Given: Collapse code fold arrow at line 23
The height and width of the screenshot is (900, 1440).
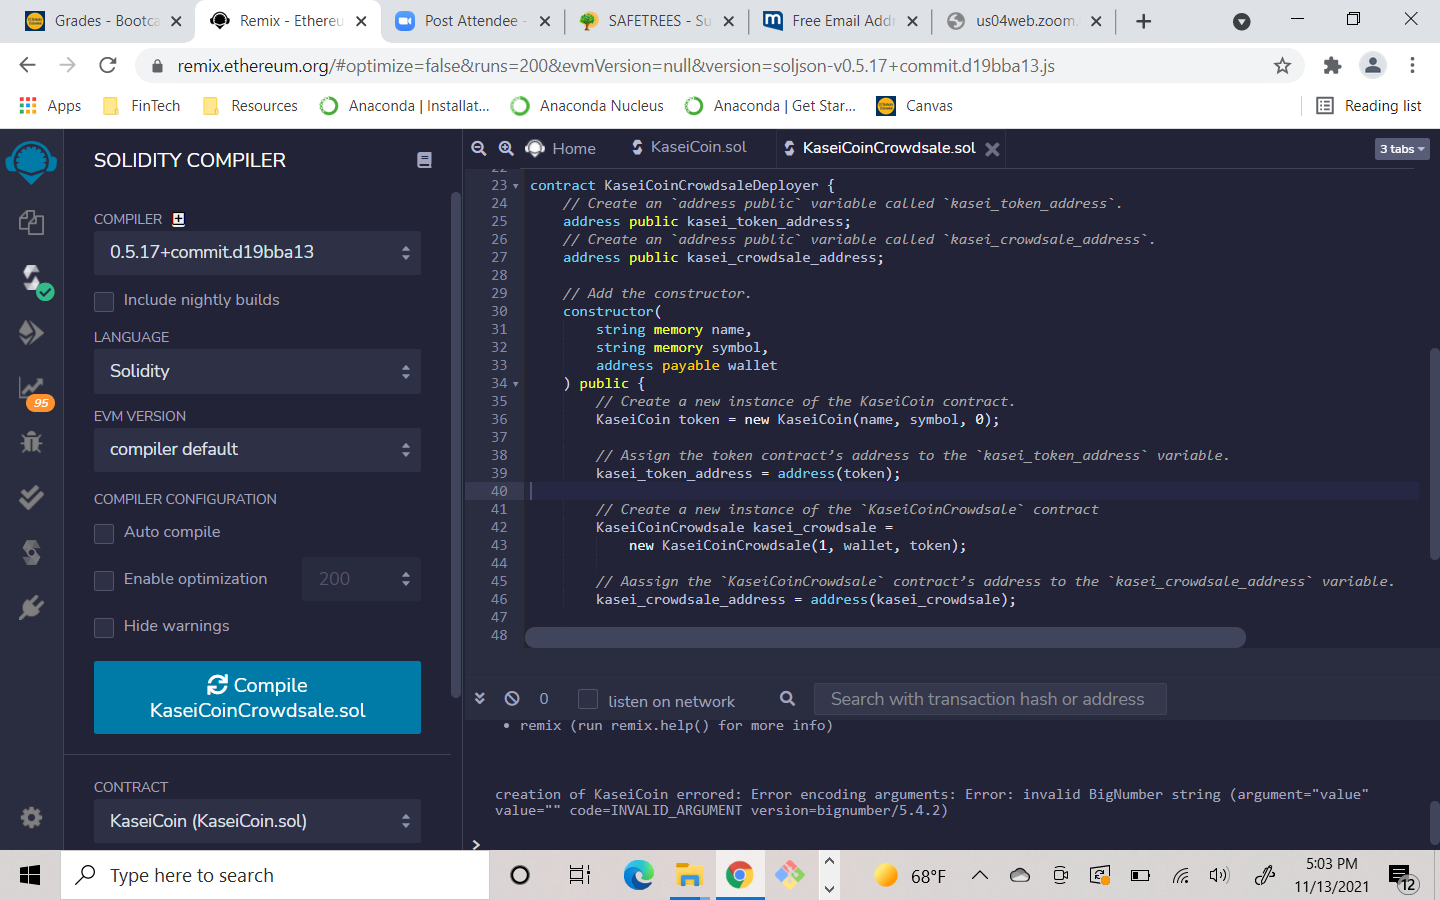Looking at the screenshot, I should (516, 186).
